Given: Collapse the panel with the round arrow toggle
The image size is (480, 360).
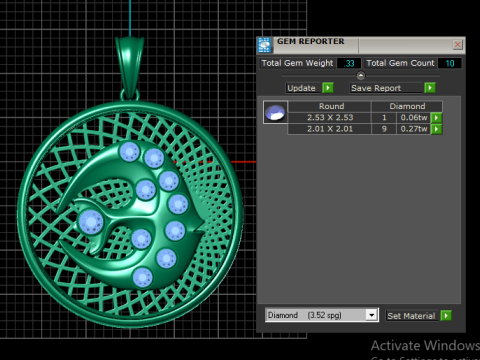Looking at the screenshot, I should [361, 76].
